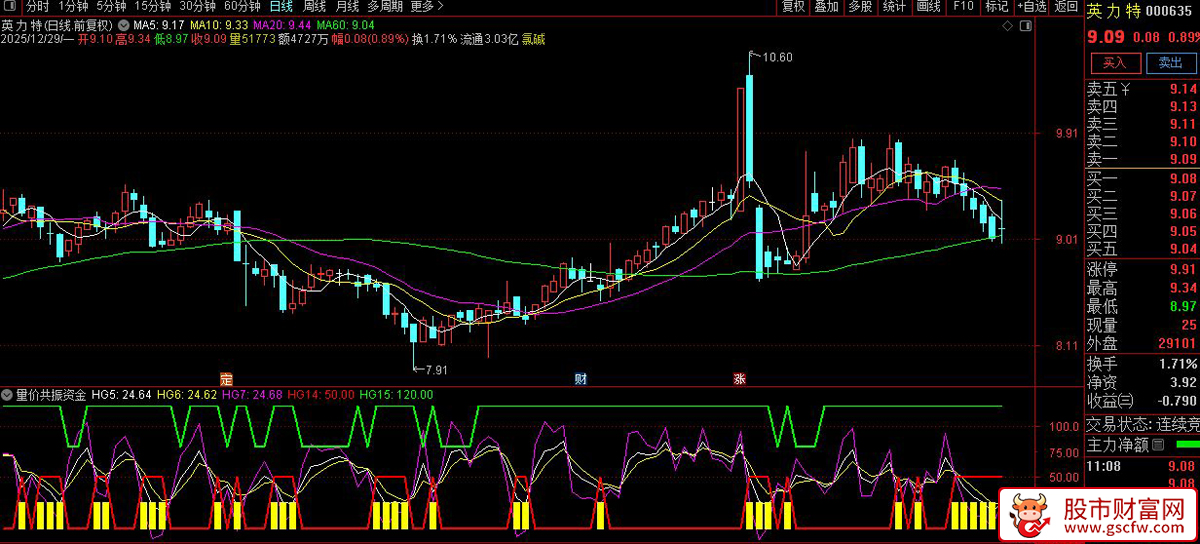Open the 更多 periods expander
Image resolution: width=1200 pixels, height=544 pixels.
click(x=428, y=7)
